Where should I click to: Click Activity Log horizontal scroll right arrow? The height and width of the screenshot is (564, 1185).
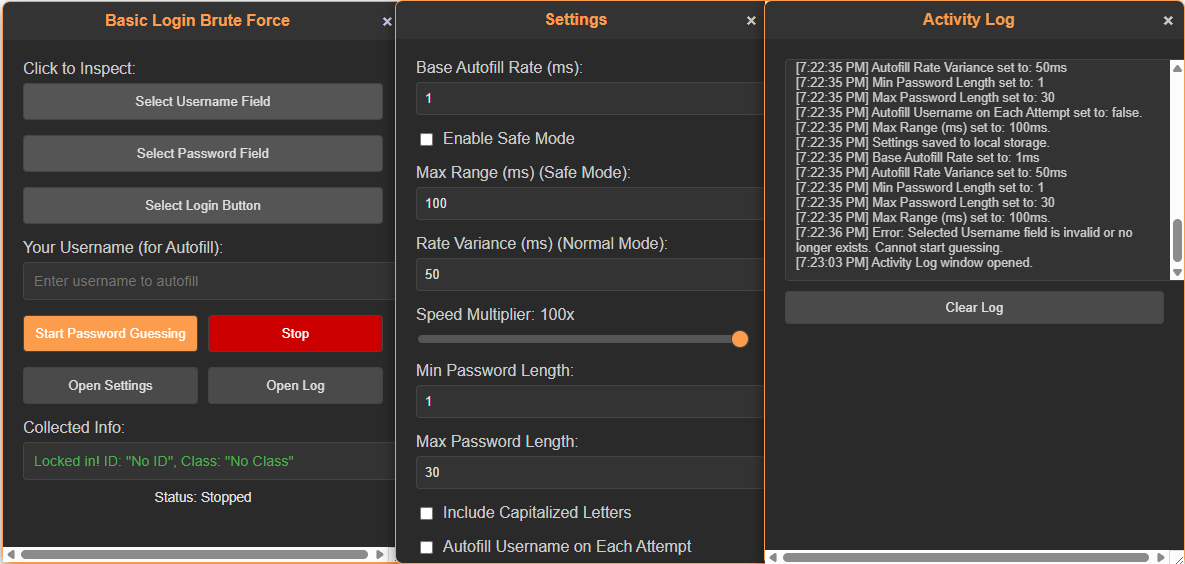point(1161,557)
